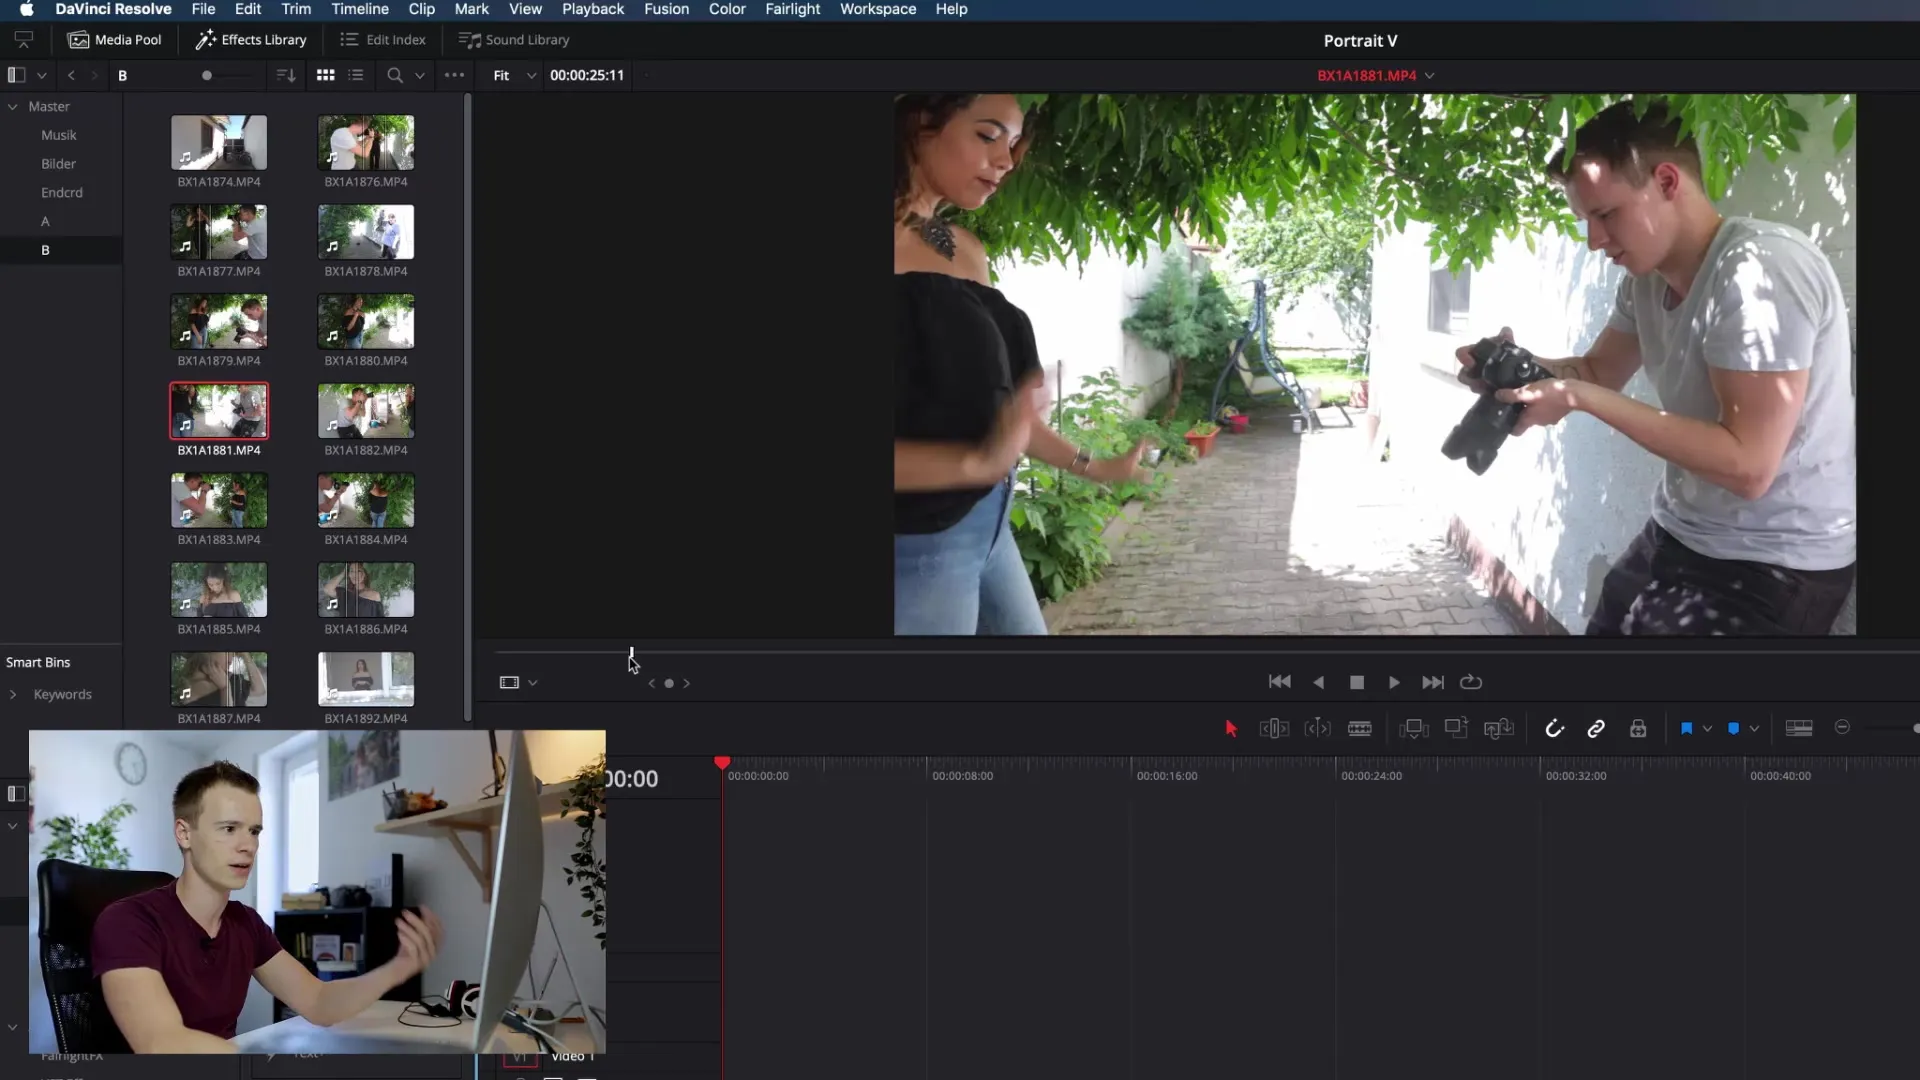1920x1080 pixels.
Task: Toggle linked selection chain icon
Action: coord(1596,729)
